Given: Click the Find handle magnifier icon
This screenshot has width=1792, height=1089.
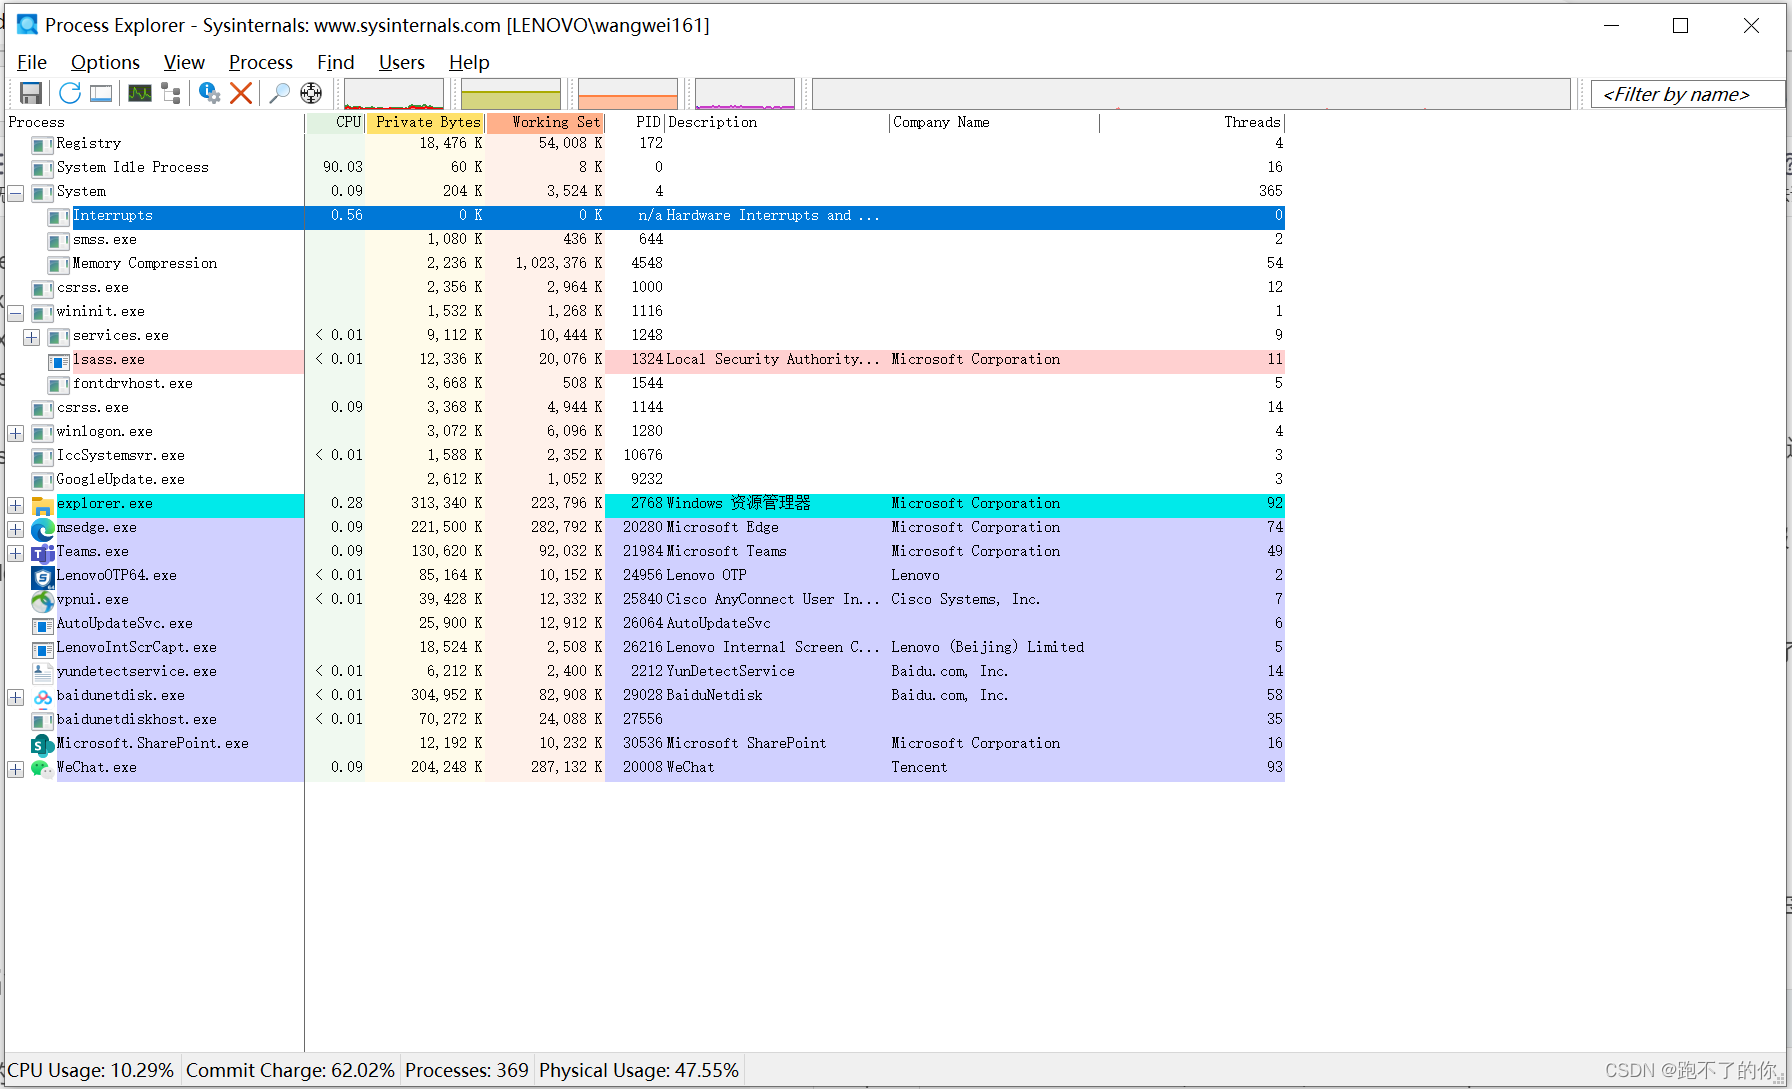Looking at the screenshot, I should [279, 93].
